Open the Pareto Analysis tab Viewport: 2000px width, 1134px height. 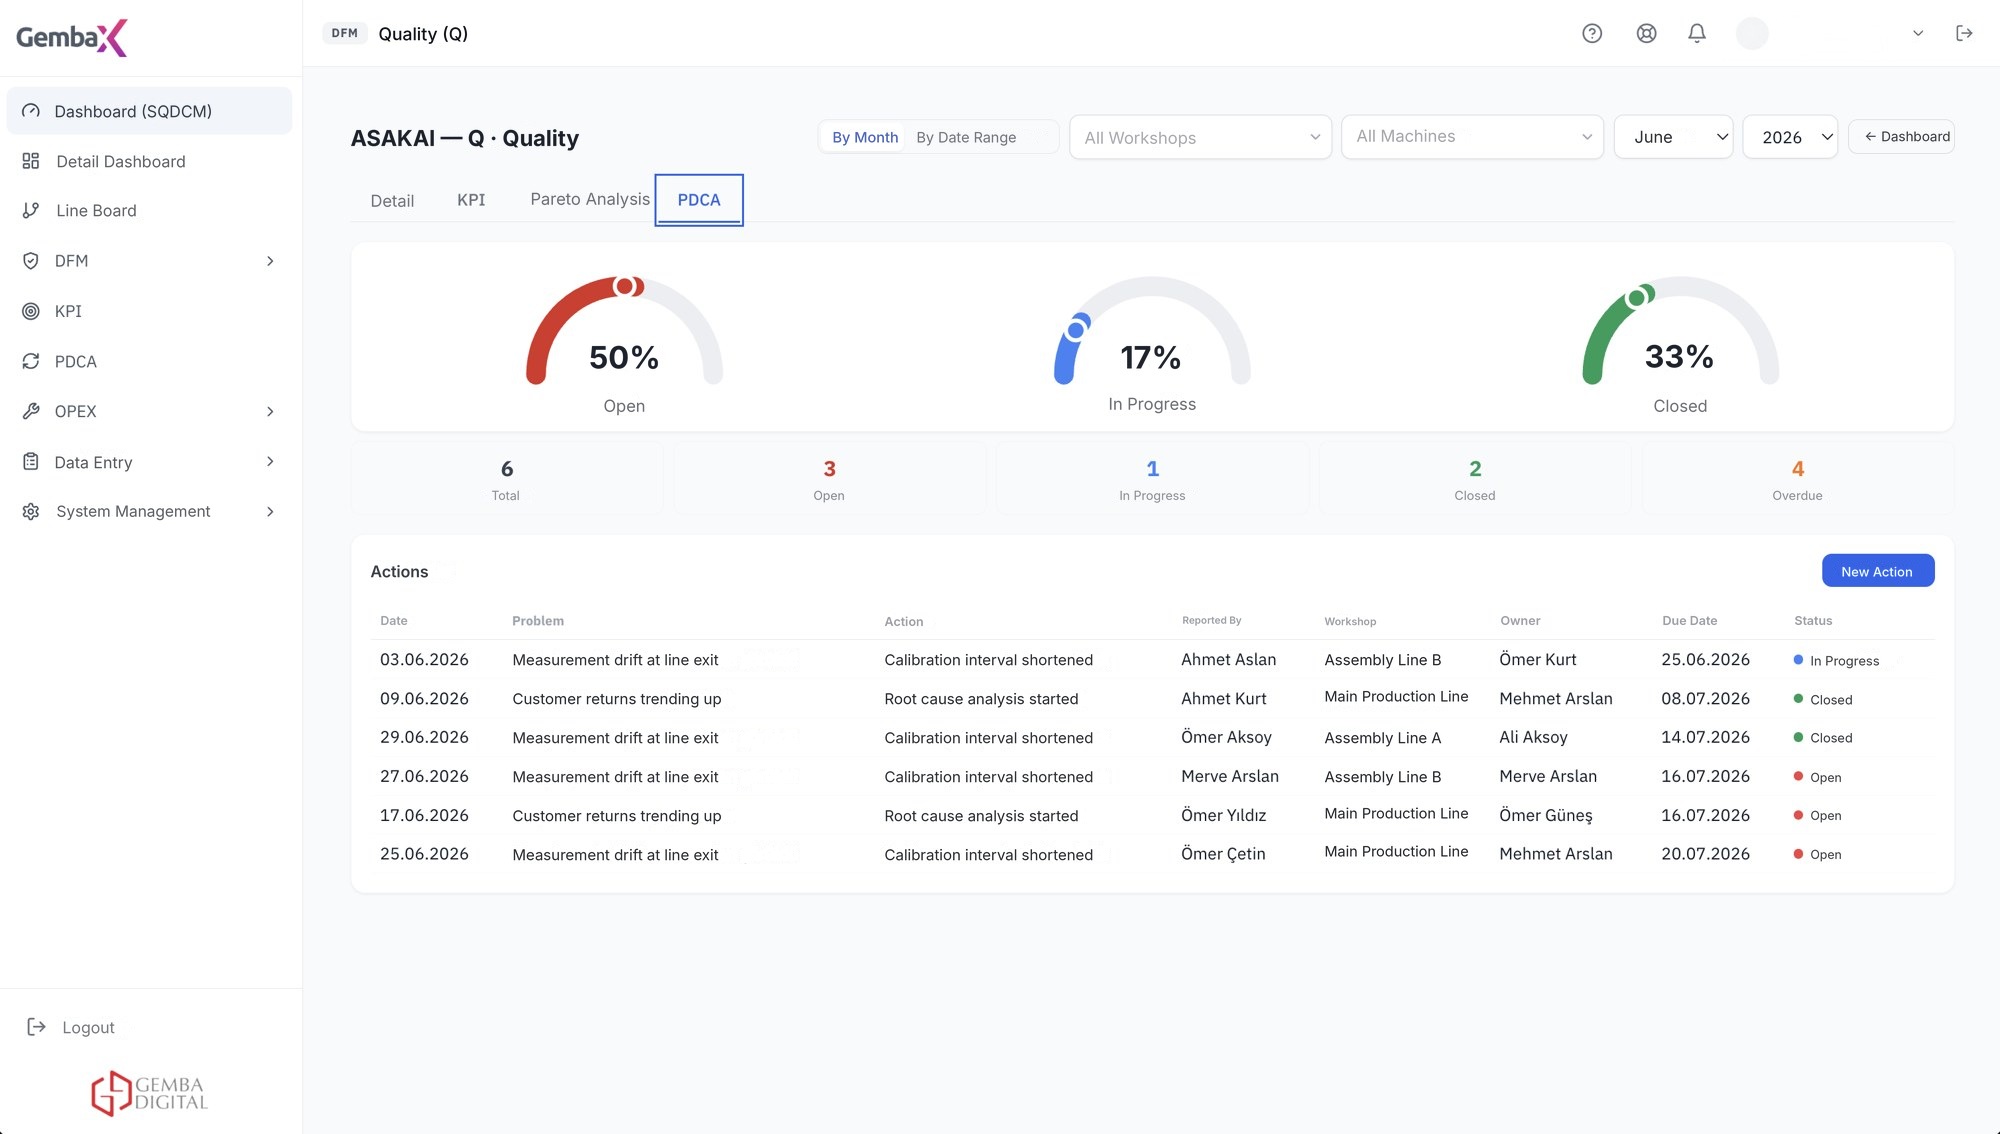pos(590,199)
